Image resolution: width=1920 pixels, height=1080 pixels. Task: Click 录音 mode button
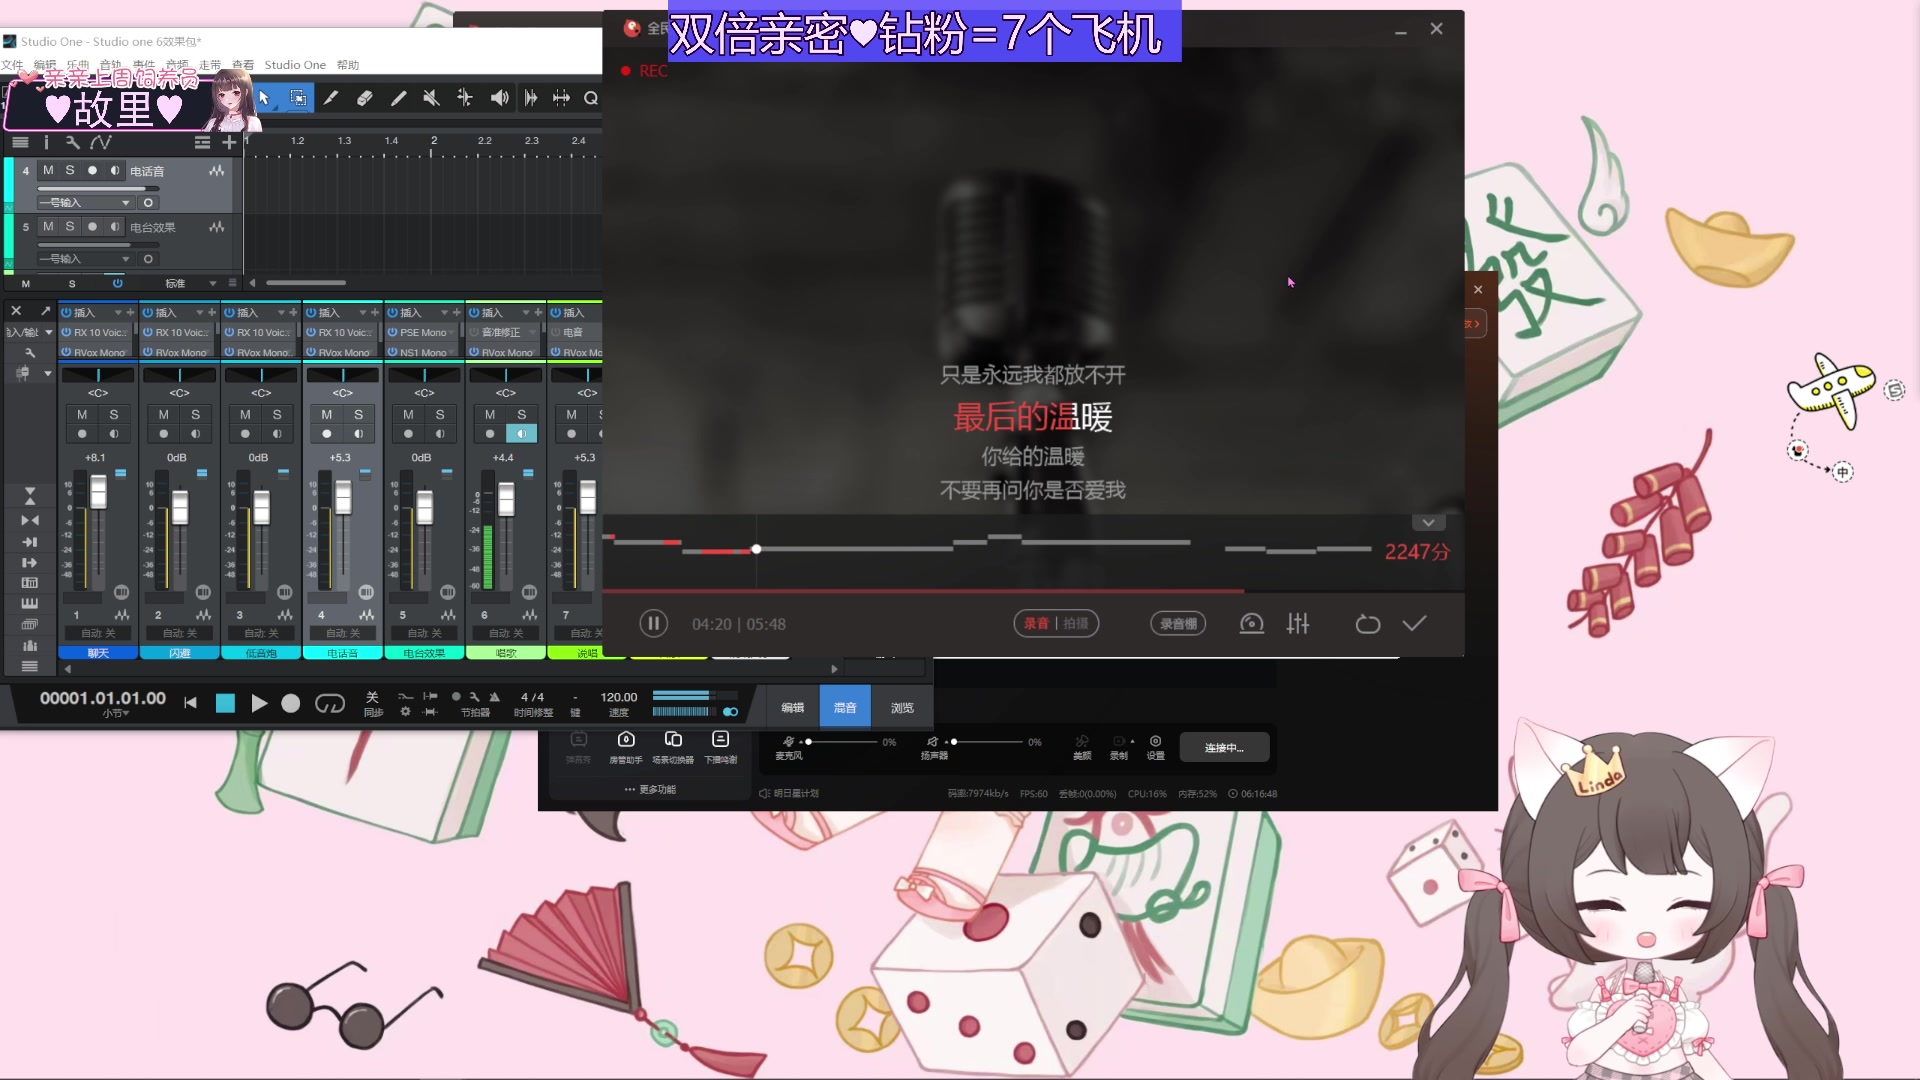pyautogui.click(x=1036, y=624)
